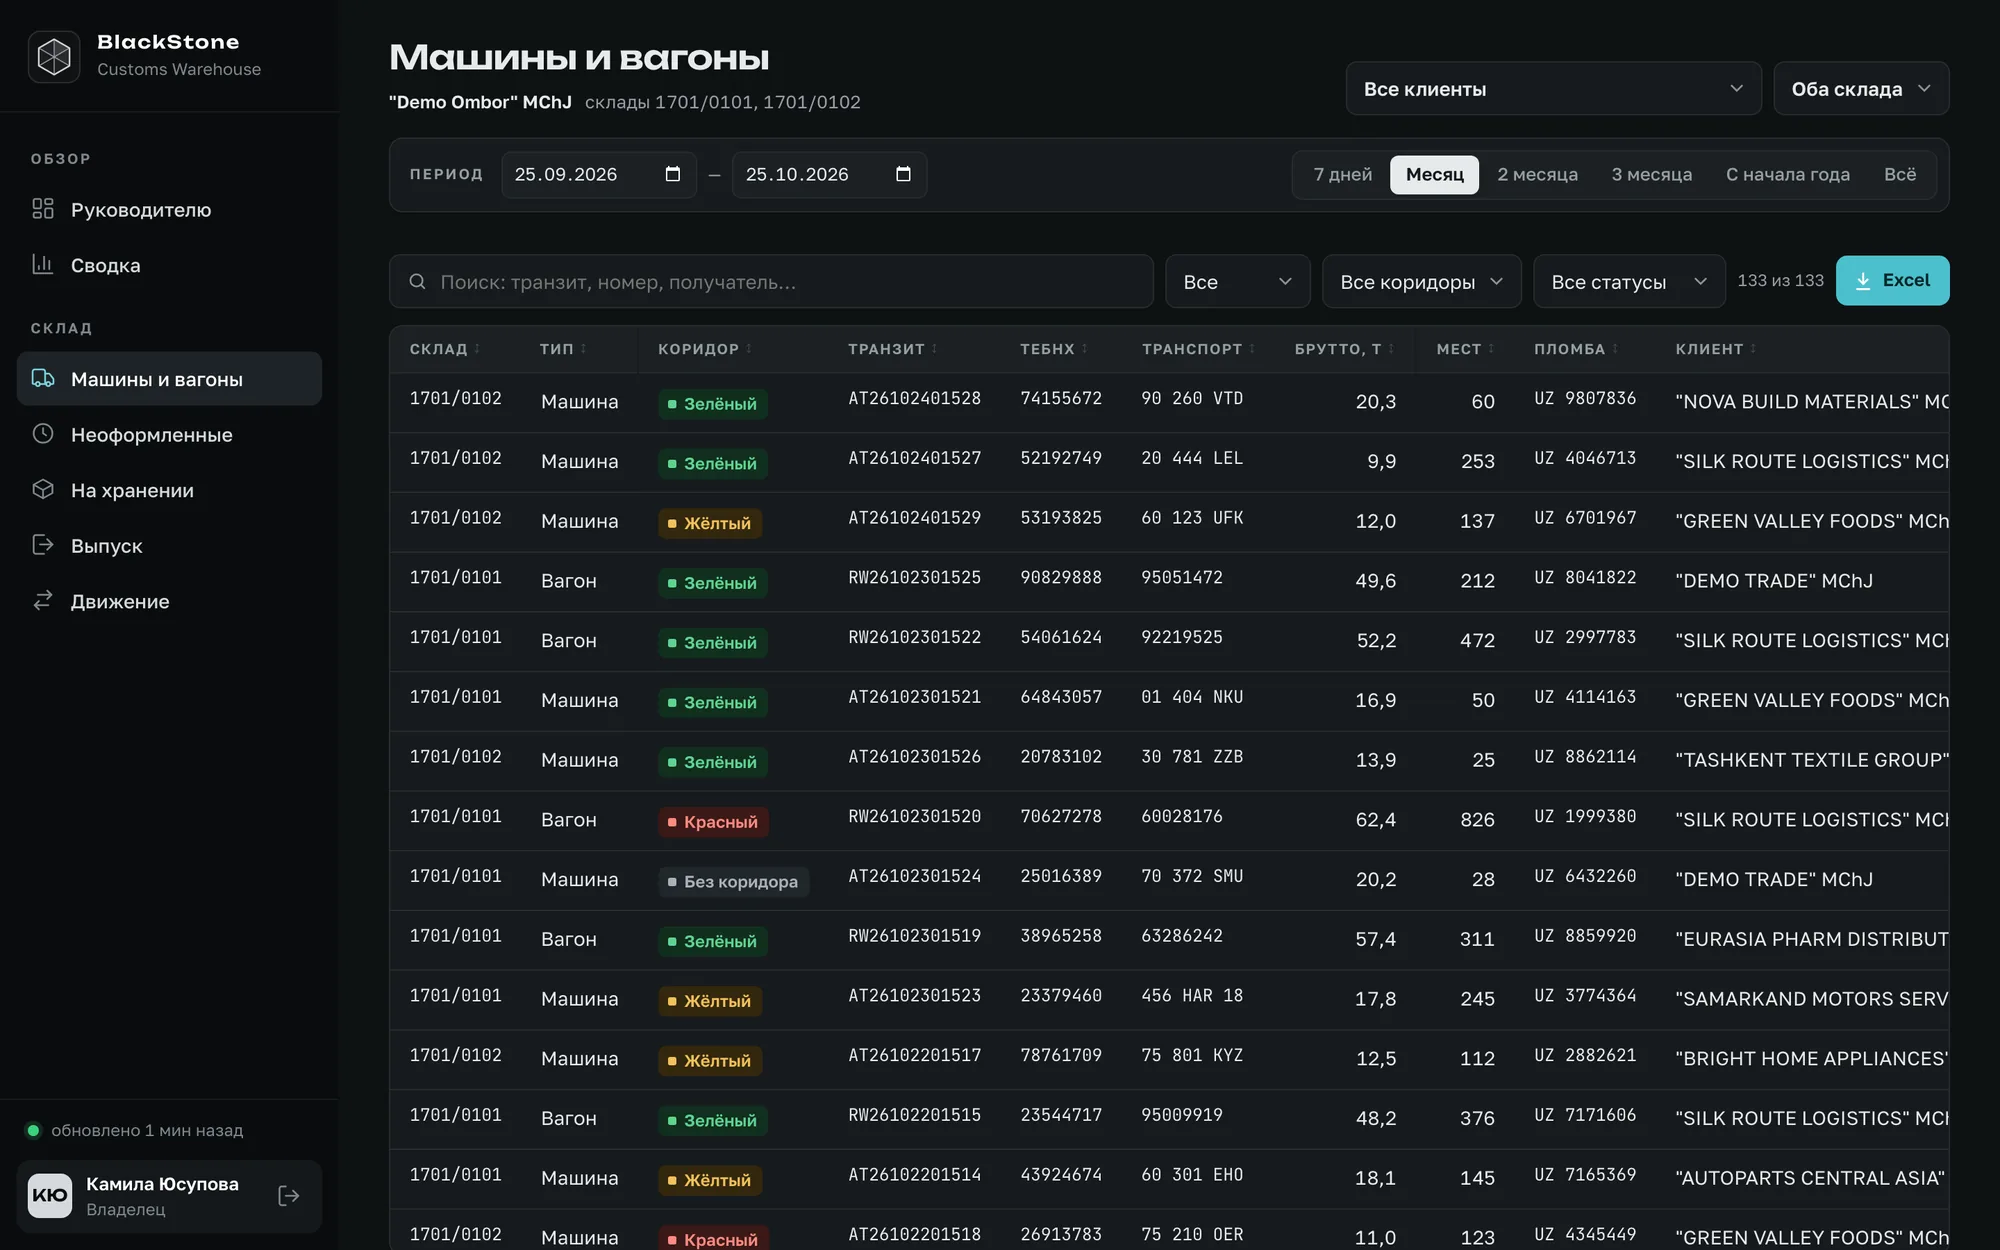The height and width of the screenshot is (1250, 2000).
Task: Click the Руководителю dashboard grid icon
Action: tap(42, 209)
